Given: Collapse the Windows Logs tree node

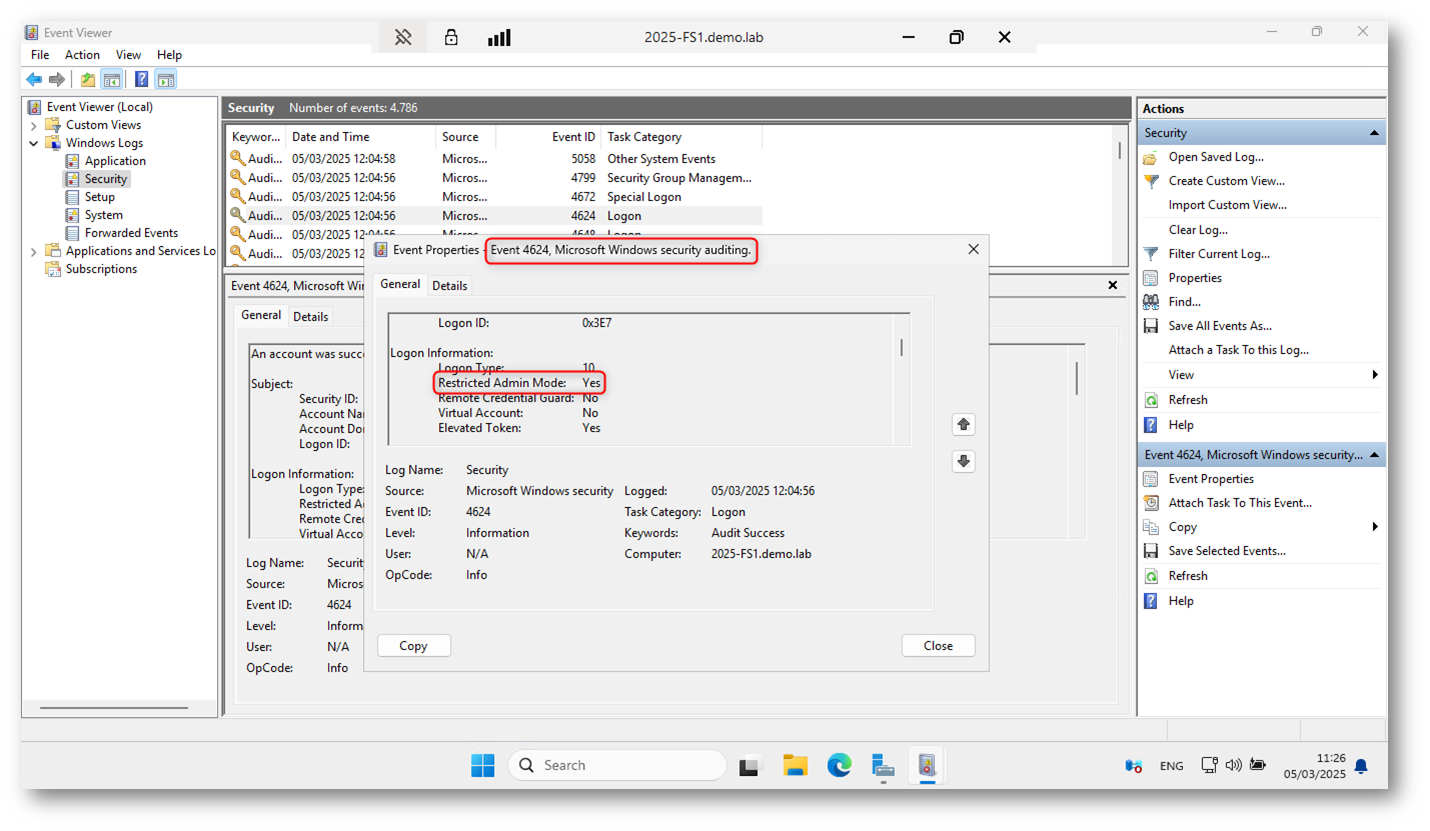Looking at the screenshot, I should tap(33, 143).
